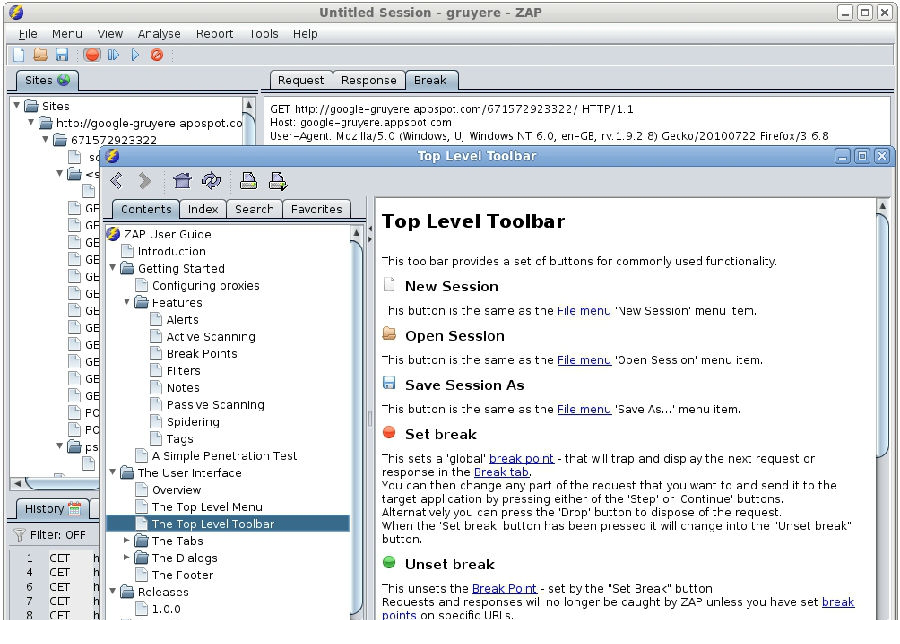Switch to the Response tab
900x644 pixels.
[x=368, y=80]
